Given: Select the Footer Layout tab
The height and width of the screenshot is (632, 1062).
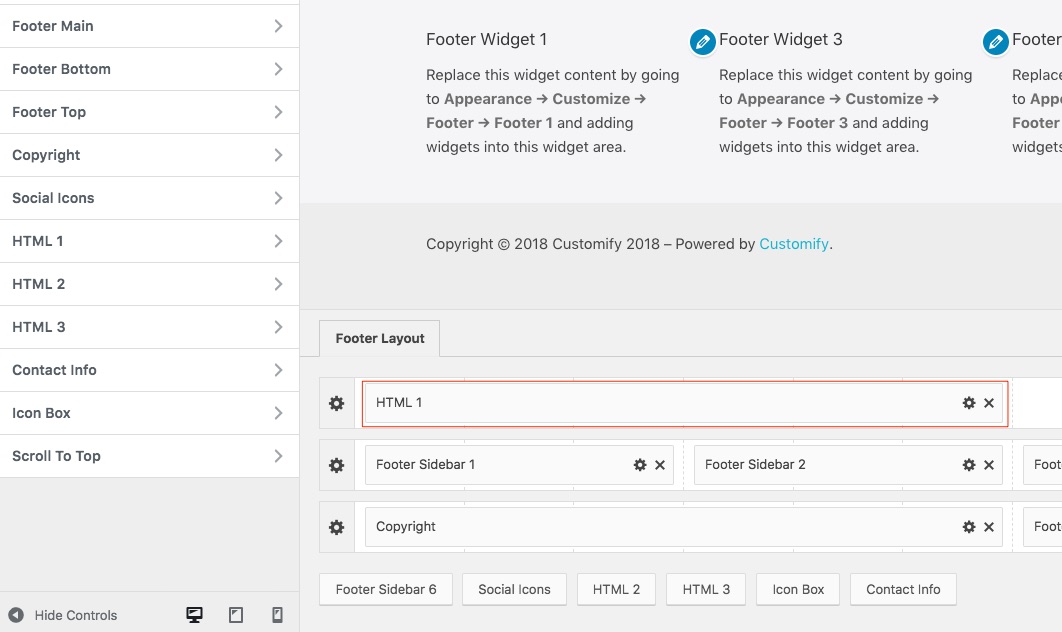Looking at the screenshot, I should (380, 339).
